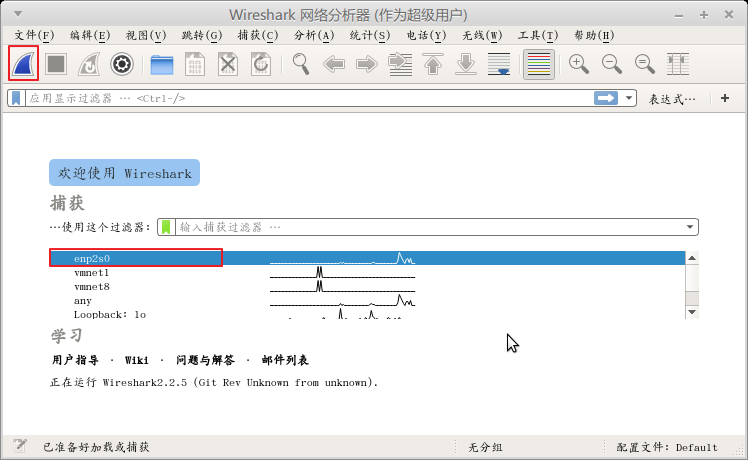748x460 pixels.
Task: Select the enp2s0 interface
Action: click(x=367, y=258)
